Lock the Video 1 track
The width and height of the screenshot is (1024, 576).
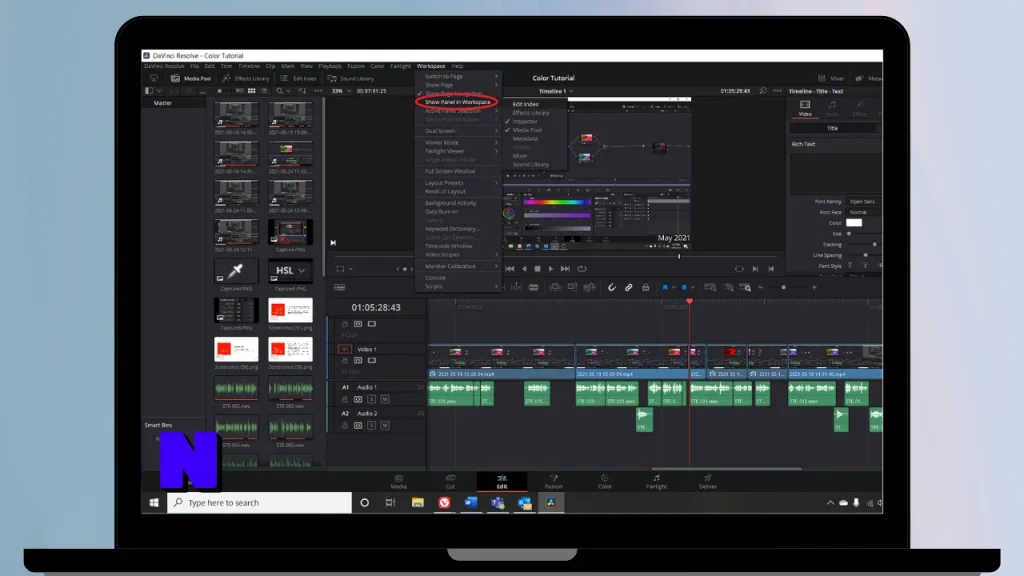click(x=345, y=360)
